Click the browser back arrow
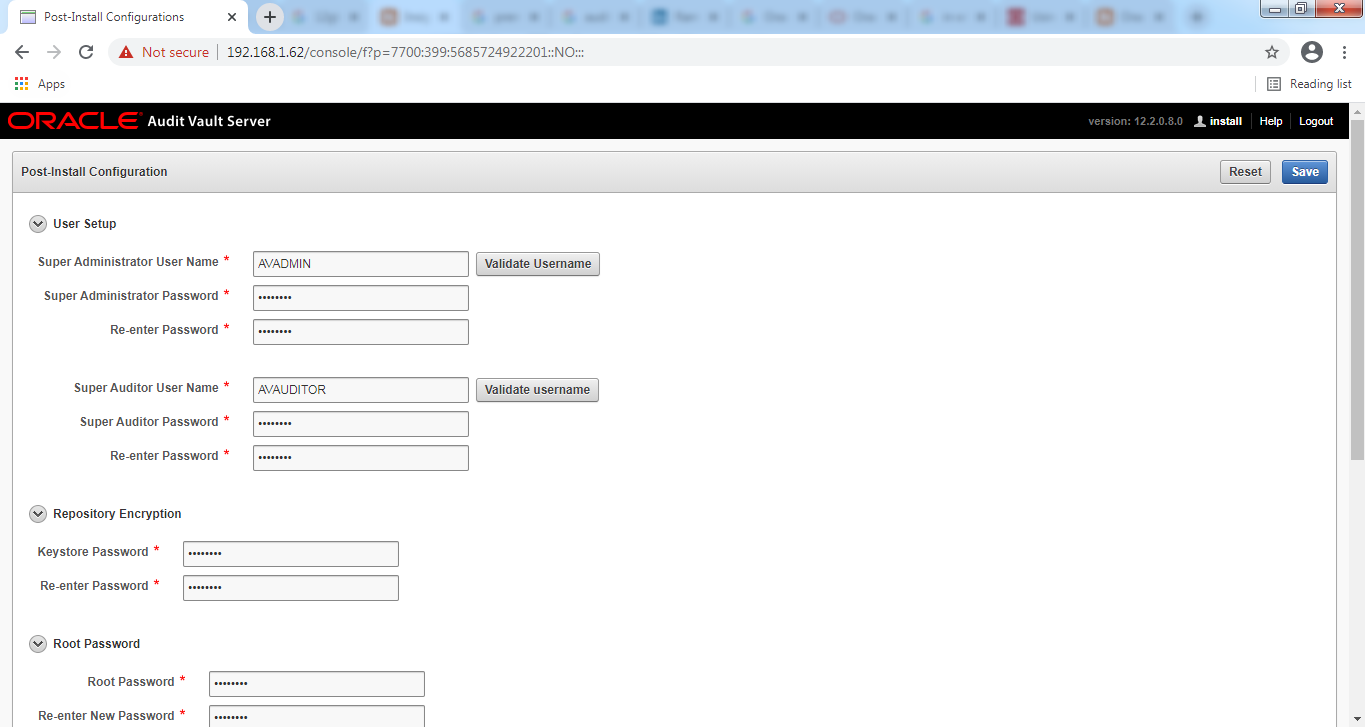1365x727 pixels. tap(22, 52)
